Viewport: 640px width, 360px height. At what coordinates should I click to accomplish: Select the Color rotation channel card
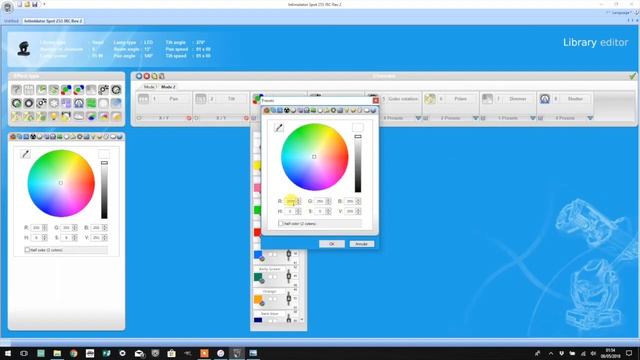395,108
